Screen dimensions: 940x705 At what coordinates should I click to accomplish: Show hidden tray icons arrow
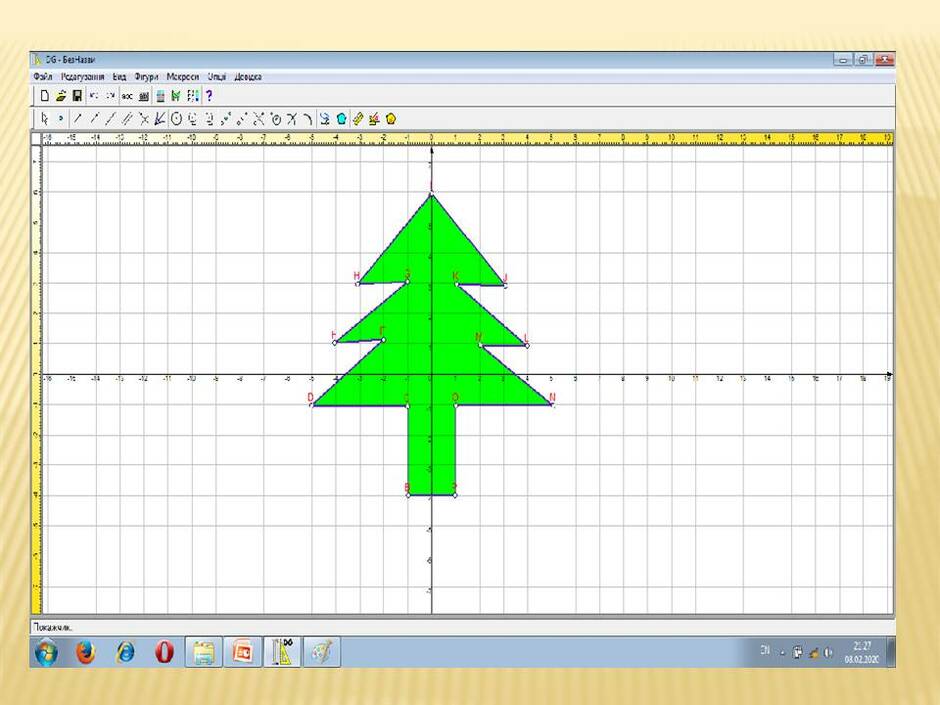[782, 653]
